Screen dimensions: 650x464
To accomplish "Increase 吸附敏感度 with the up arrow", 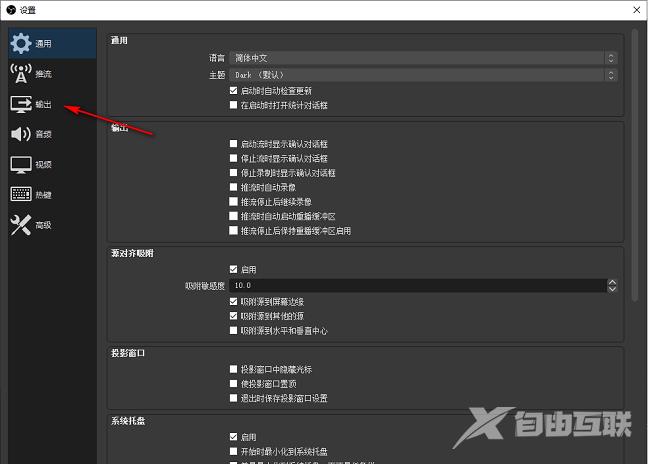I will click(x=612, y=282).
